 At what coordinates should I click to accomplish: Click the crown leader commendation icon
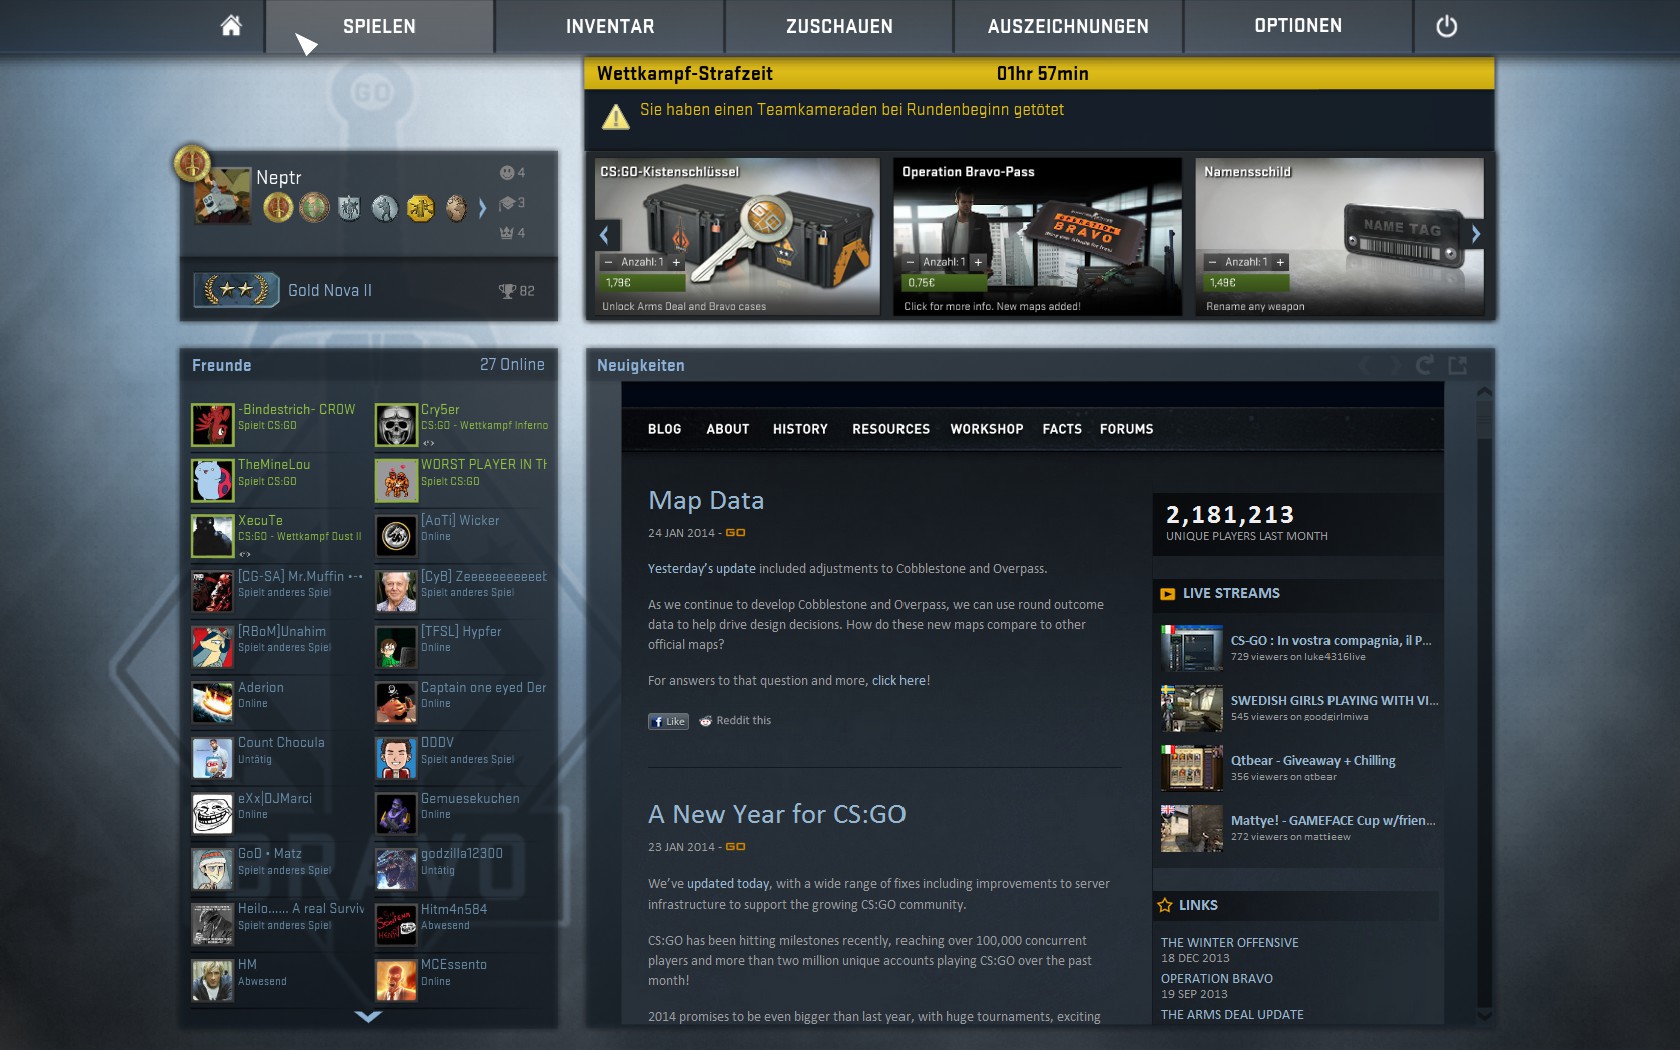coord(507,233)
